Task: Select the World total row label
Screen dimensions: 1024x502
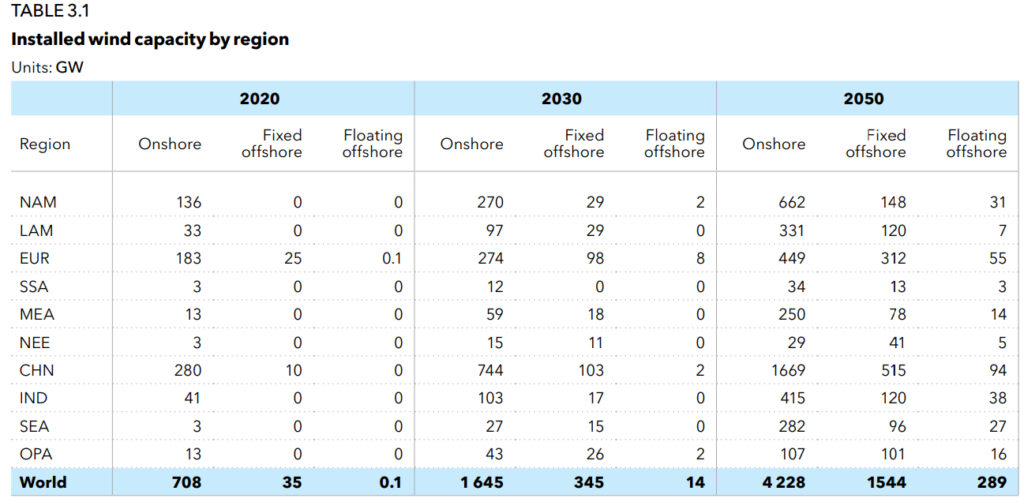Action: (x=43, y=482)
